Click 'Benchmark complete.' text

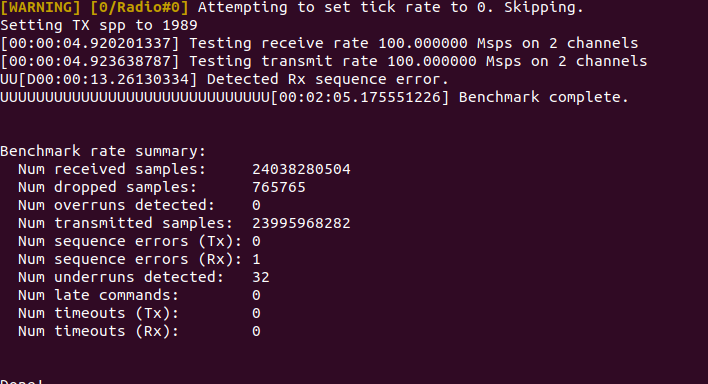click(x=544, y=98)
